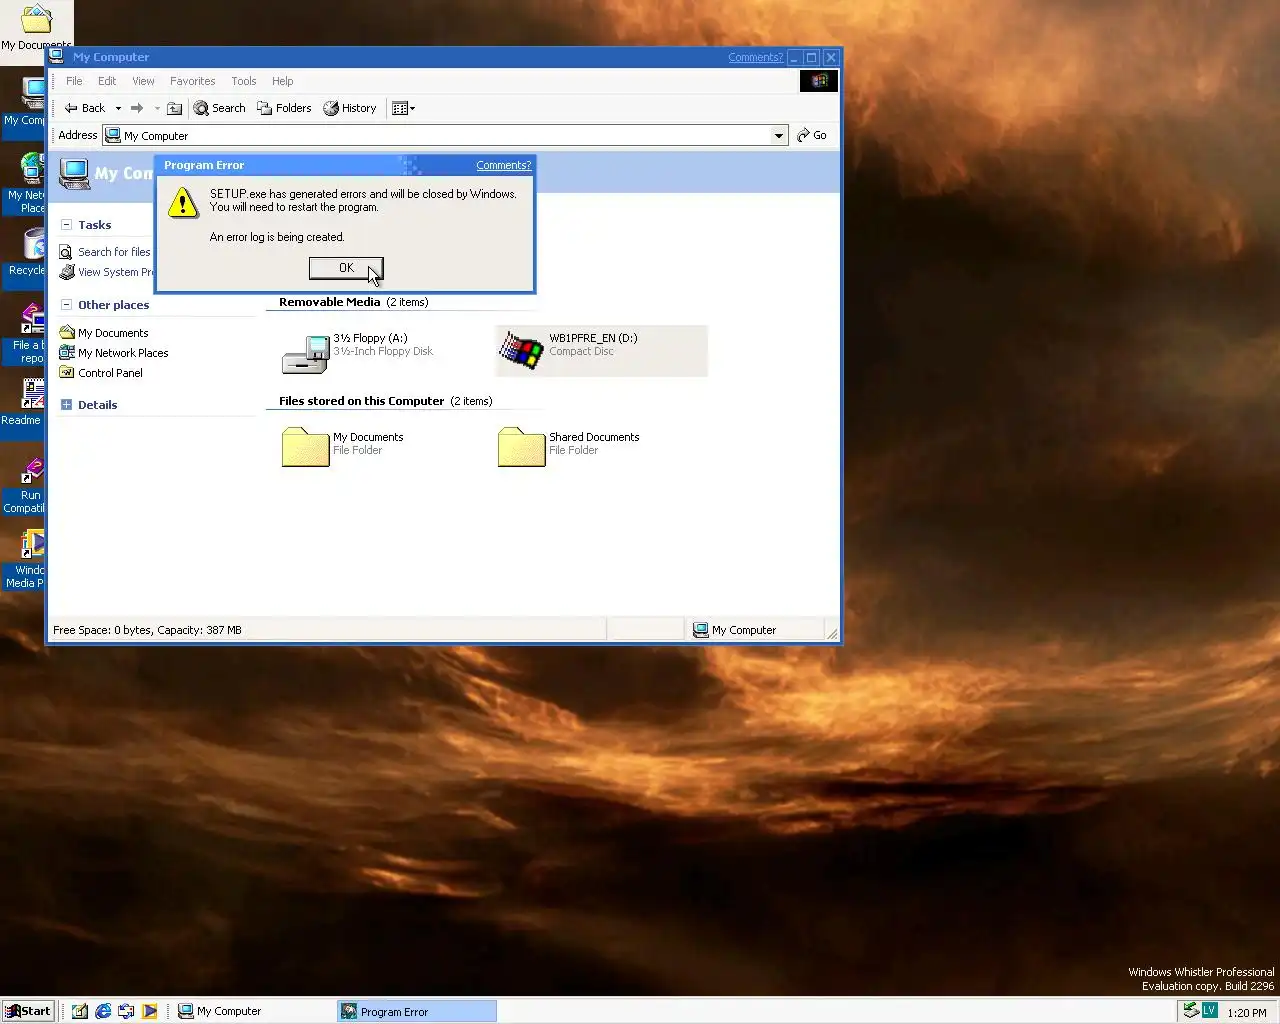Switch to Program Error taskbar button
The image size is (1280, 1024).
tap(417, 1011)
